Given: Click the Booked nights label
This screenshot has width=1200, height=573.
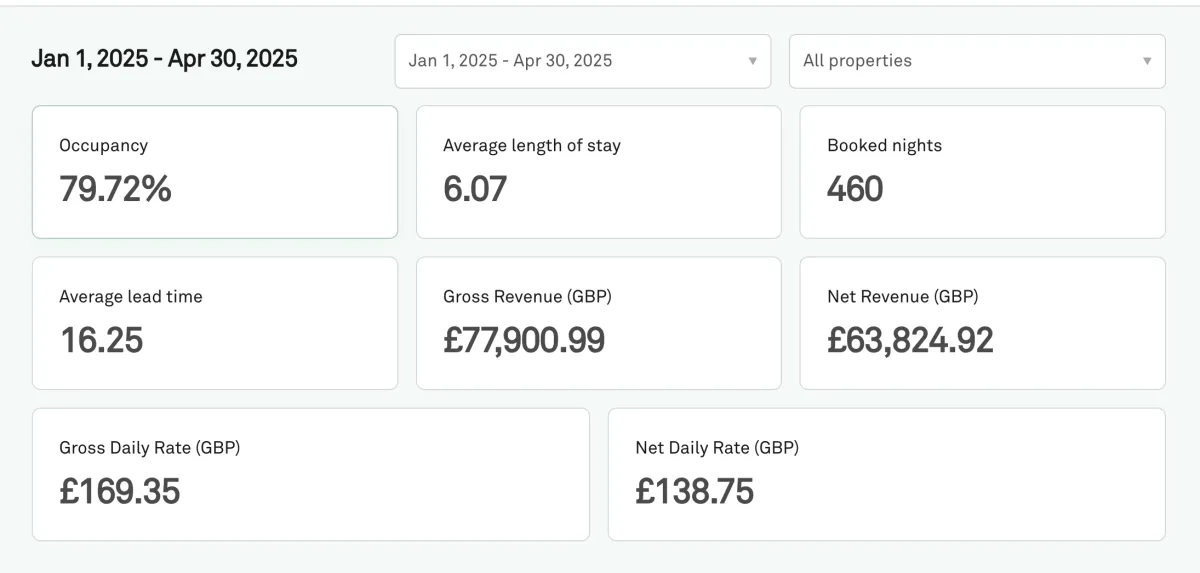Looking at the screenshot, I should [884, 146].
